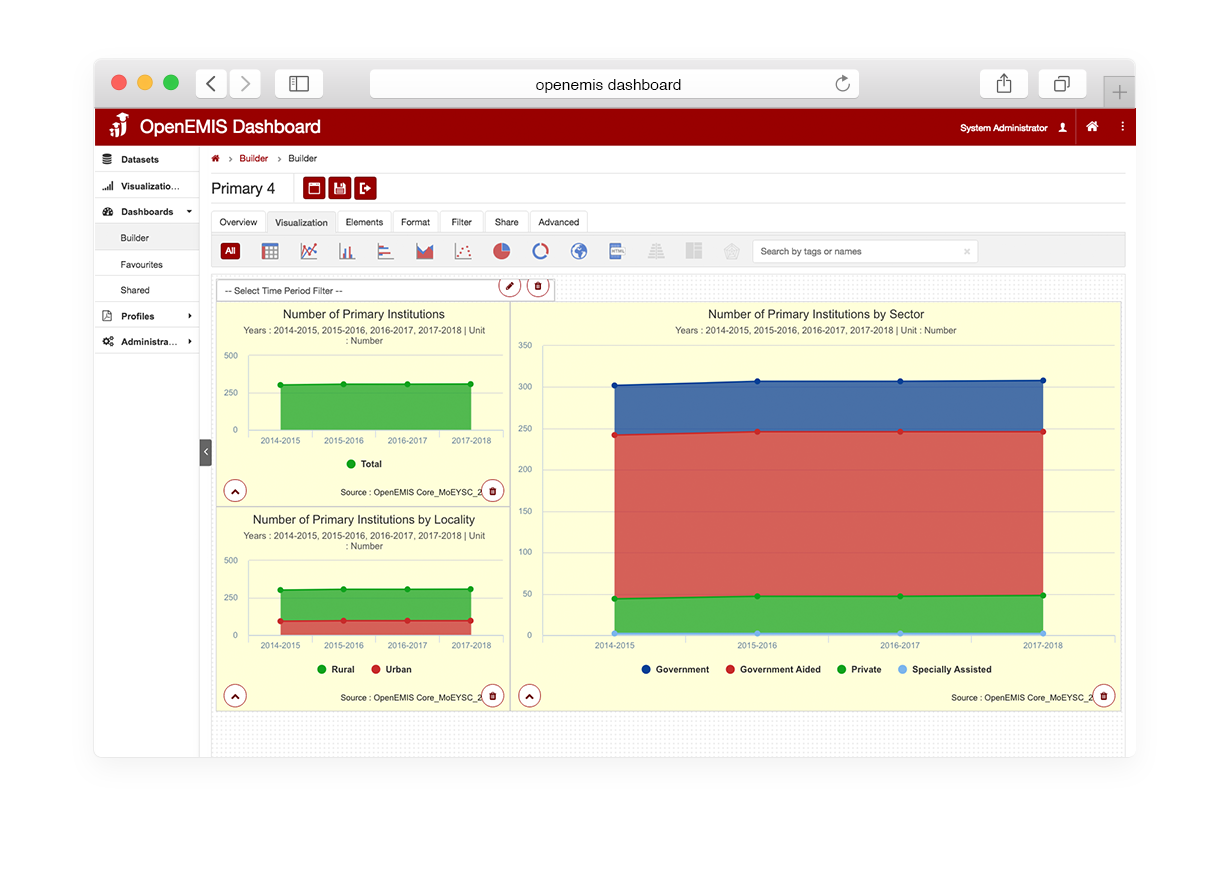Select the horizontal bar chart icon
Image resolution: width=1230 pixels, height=896 pixels.
385,251
